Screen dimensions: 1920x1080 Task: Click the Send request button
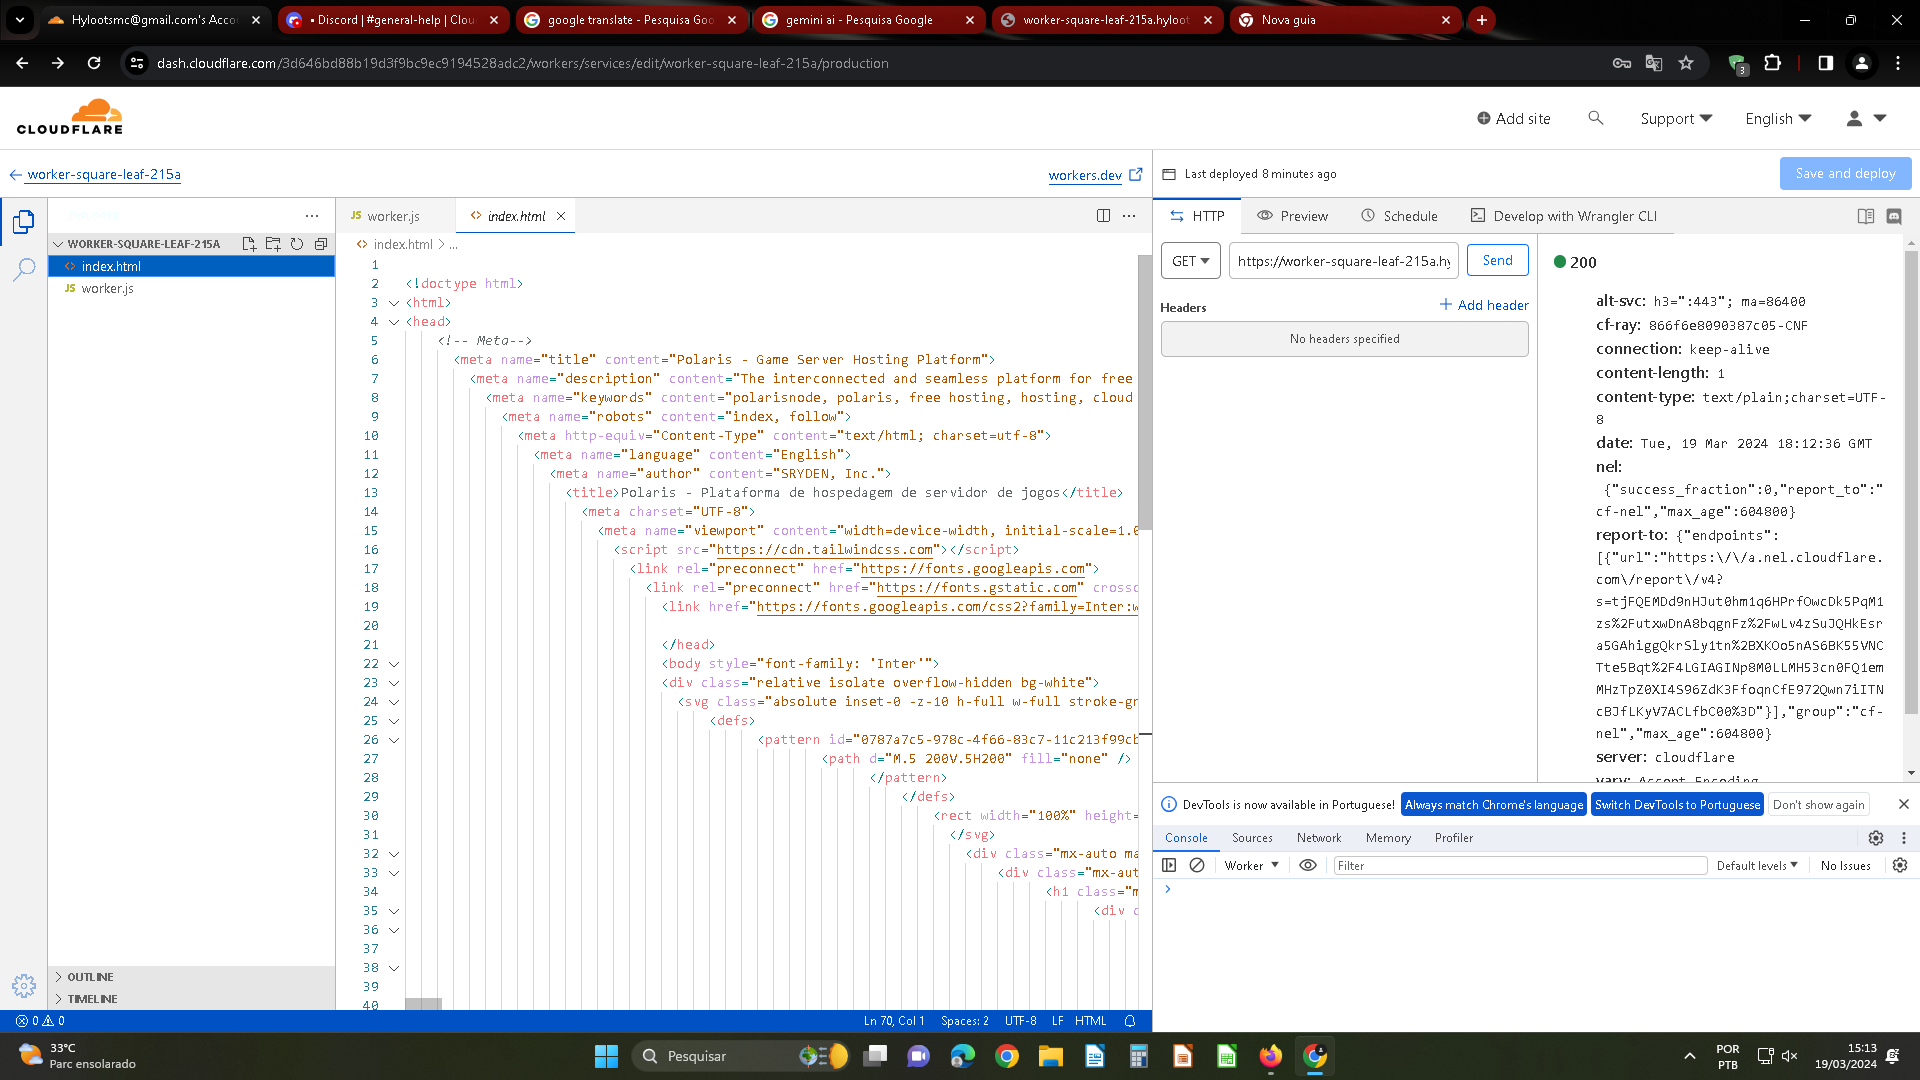[1497, 261]
